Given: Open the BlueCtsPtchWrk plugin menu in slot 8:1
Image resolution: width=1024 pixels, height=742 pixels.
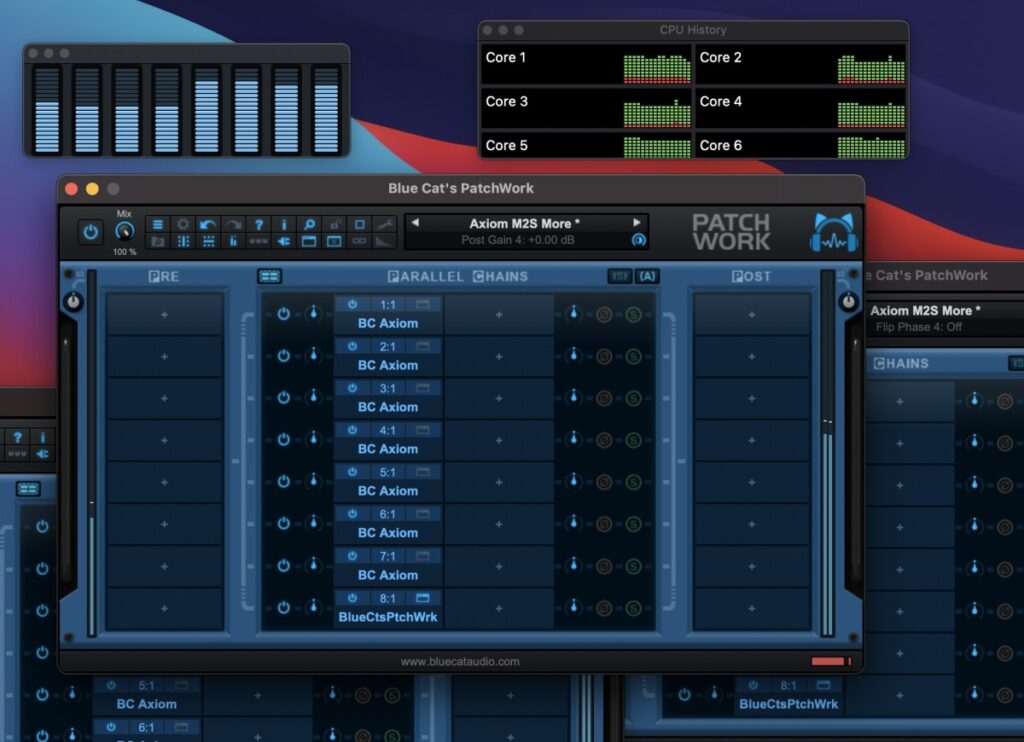Looking at the screenshot, I should point(388,617).
